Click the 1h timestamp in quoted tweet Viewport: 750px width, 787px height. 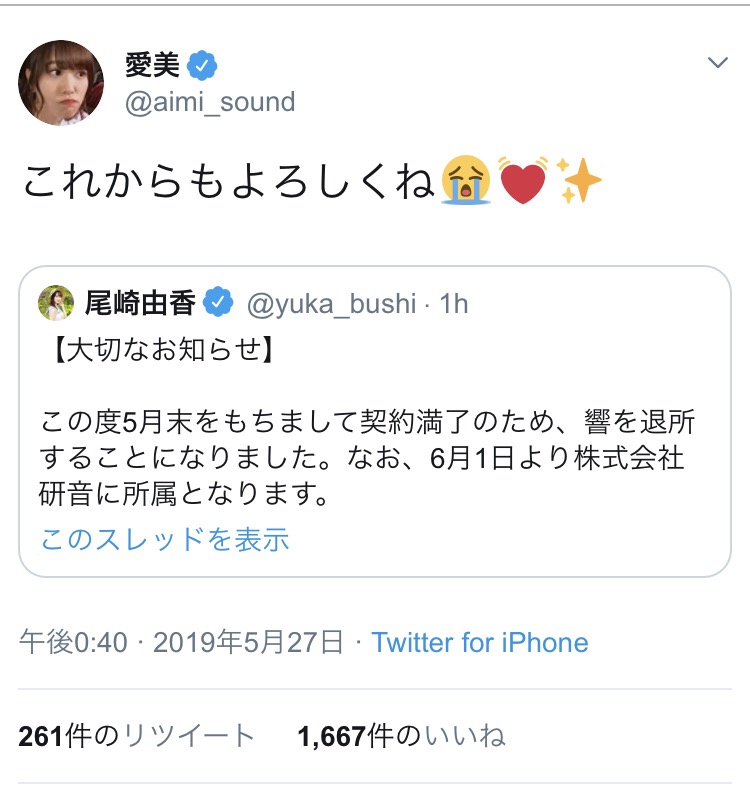coord(453,302)
